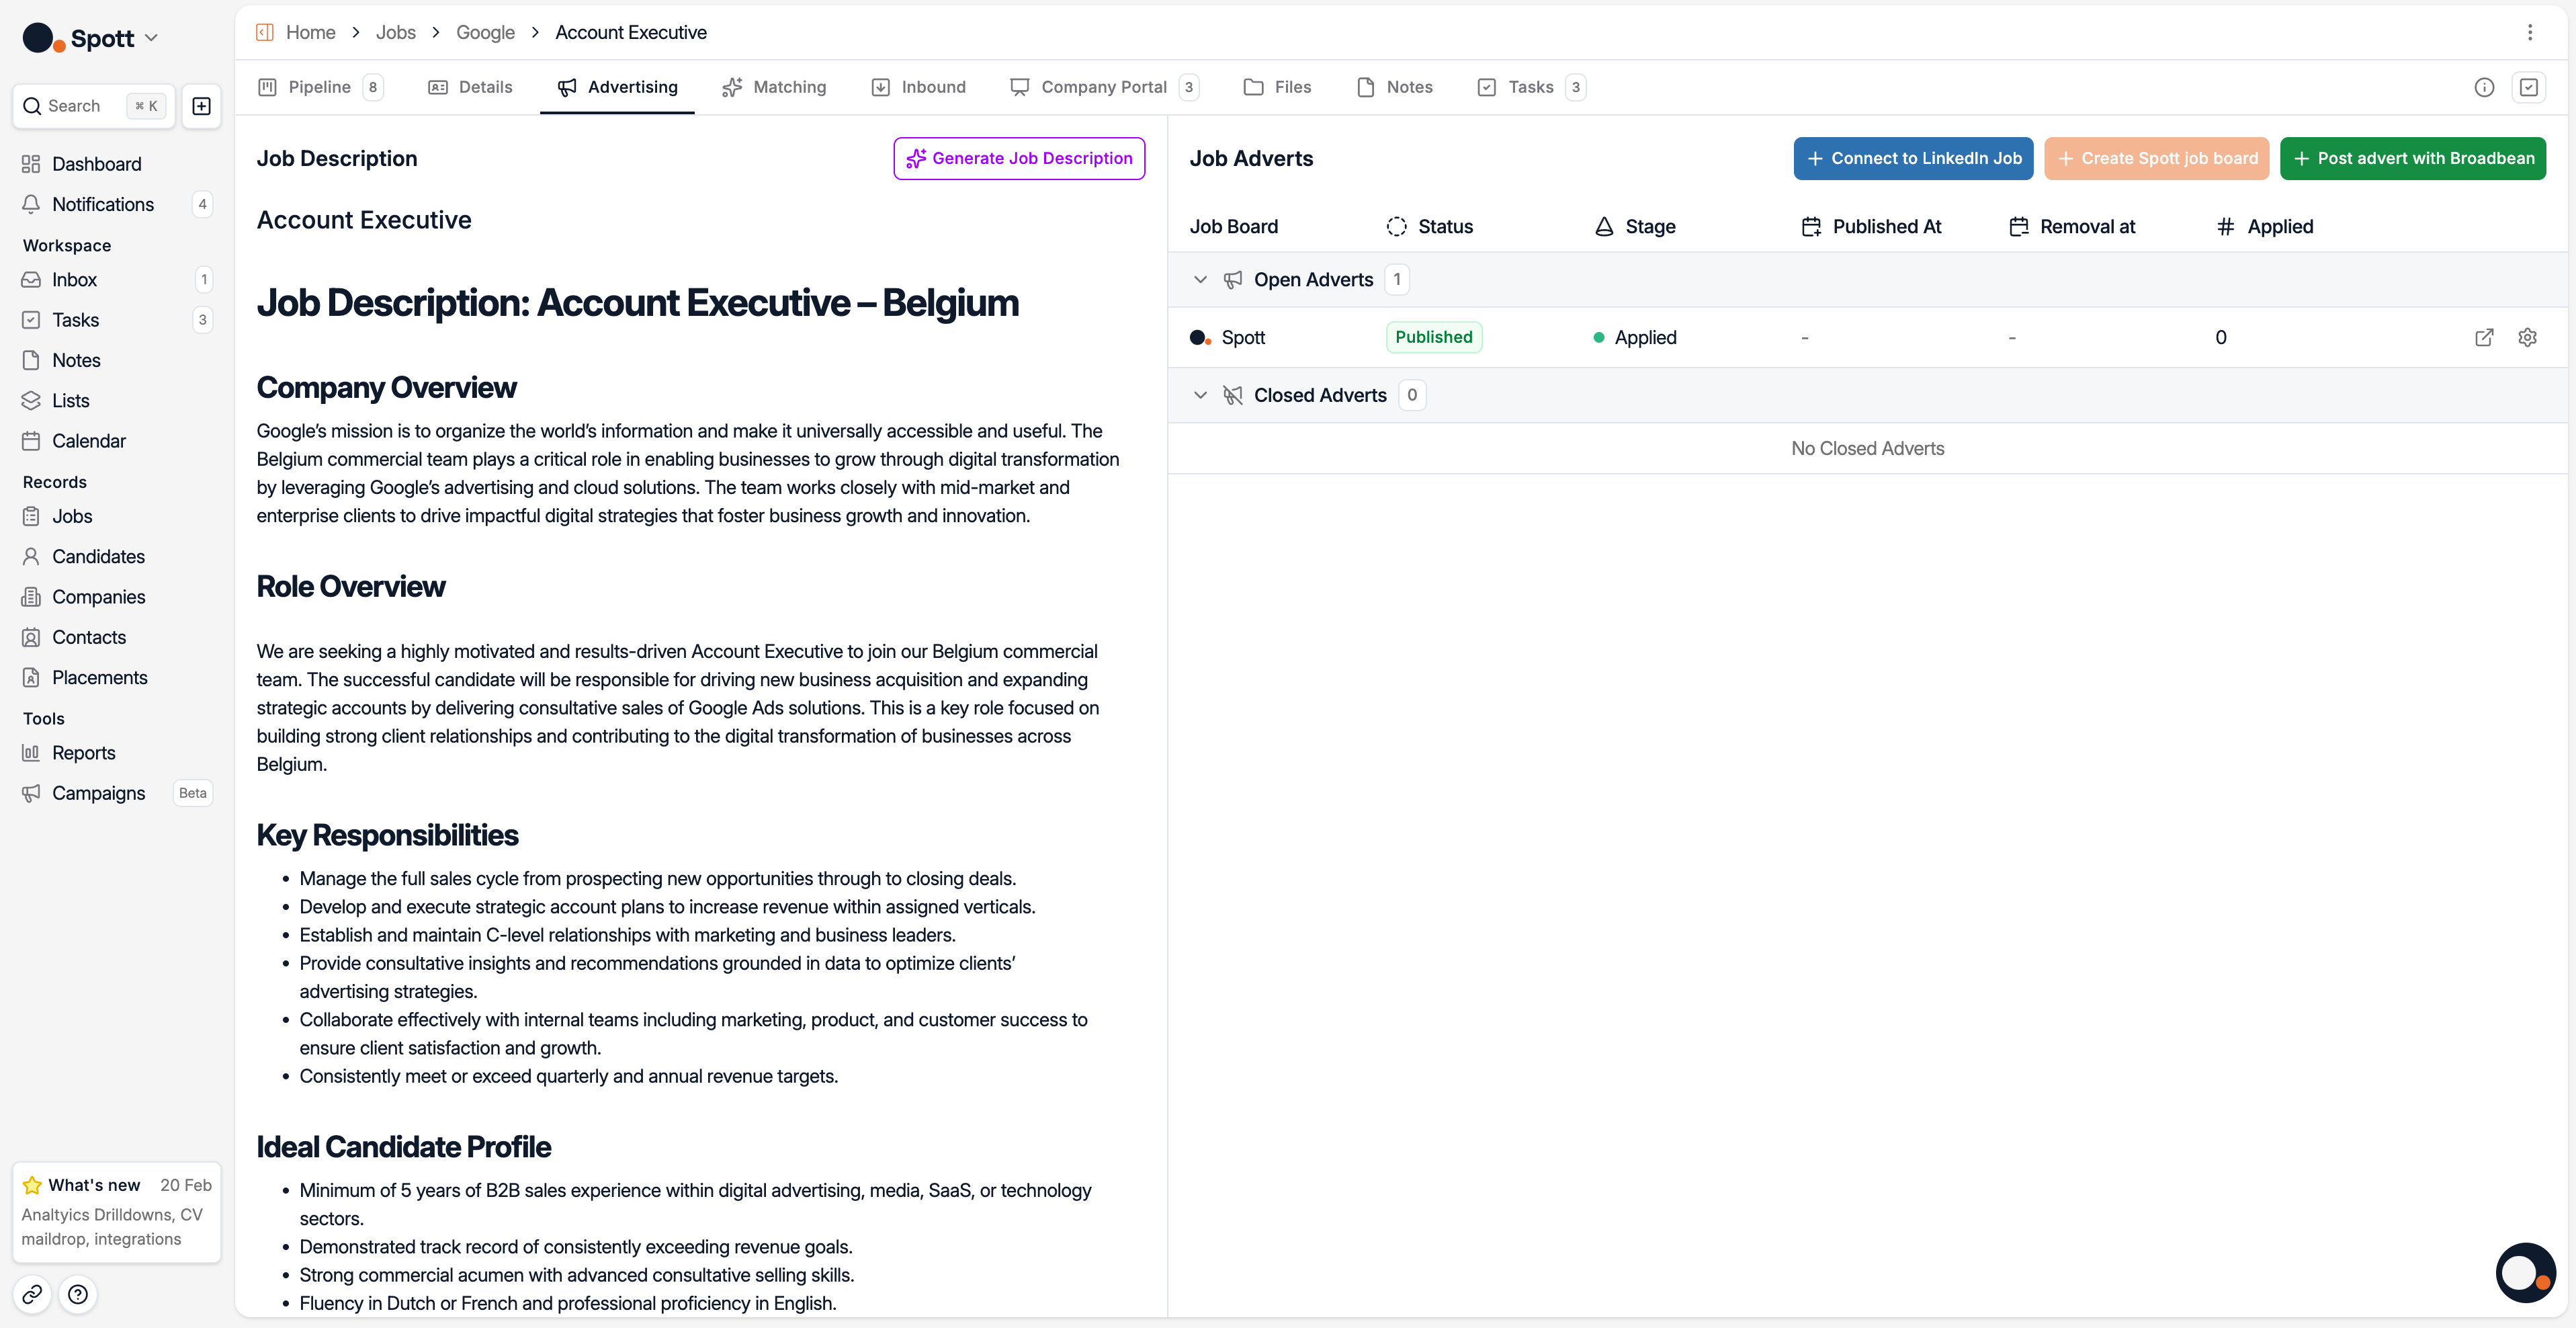Open the checklist panel icon beside the info icon

point(2529,87)
